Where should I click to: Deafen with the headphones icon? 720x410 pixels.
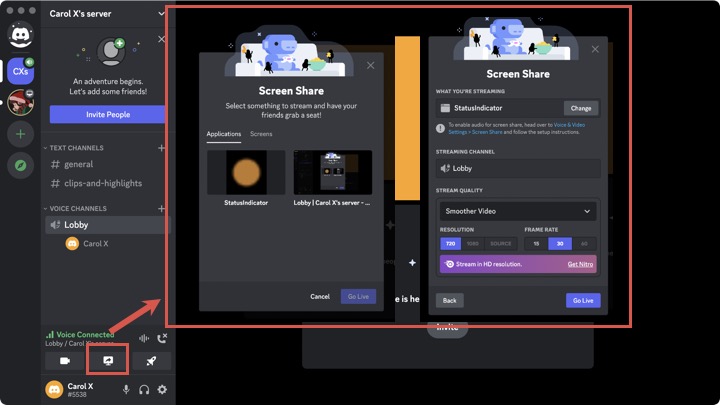[144, 390]
